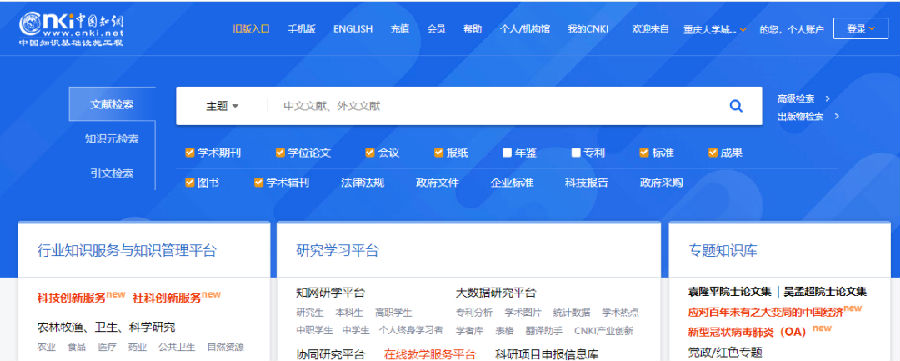Screen dimensions: 900x361
Task: Open the ENGLISH version link
Action: (353, 29)
